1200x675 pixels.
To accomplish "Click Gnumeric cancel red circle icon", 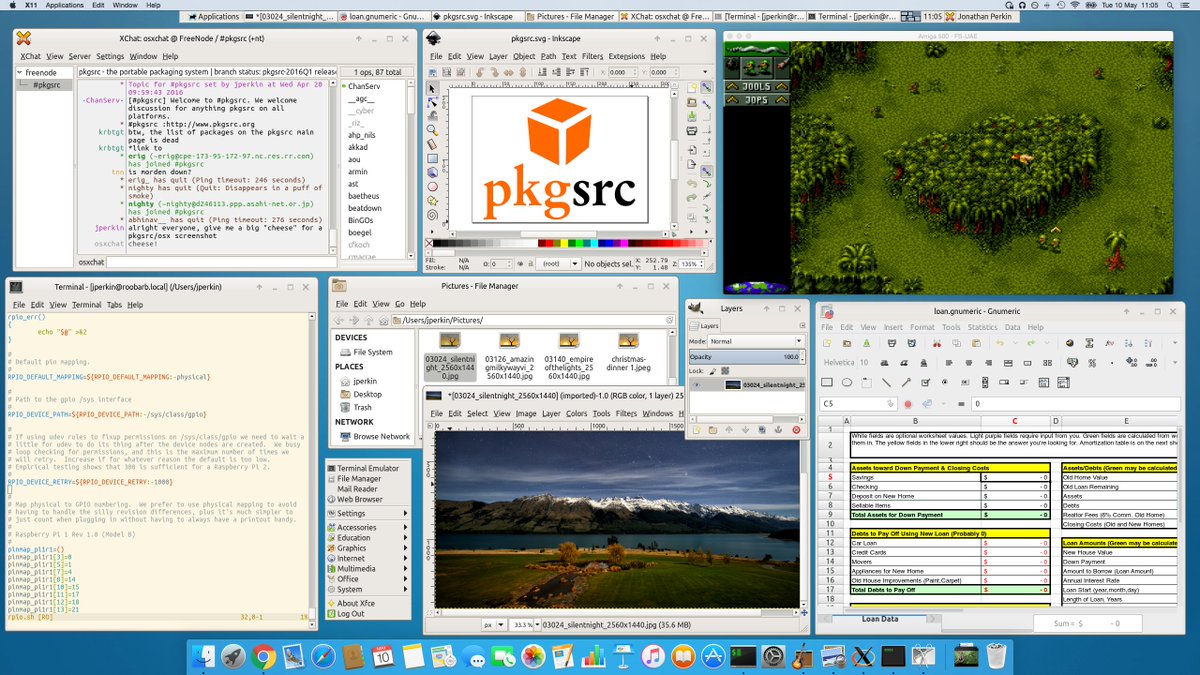I will (908, 404).
